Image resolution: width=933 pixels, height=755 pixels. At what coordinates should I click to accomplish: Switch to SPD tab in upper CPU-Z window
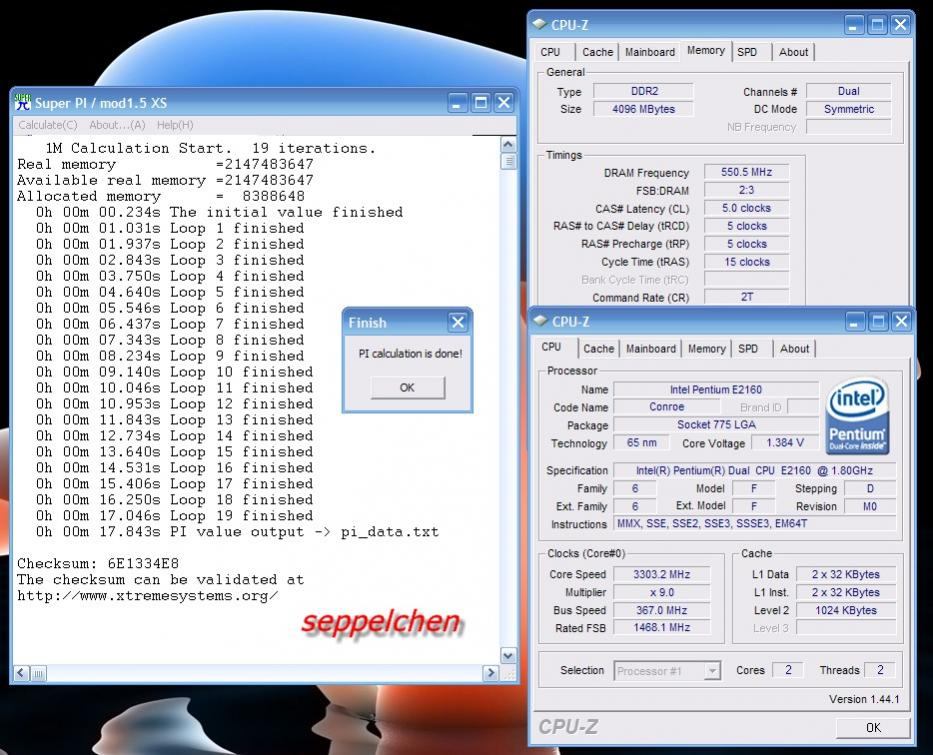click(x=747, y=52)
